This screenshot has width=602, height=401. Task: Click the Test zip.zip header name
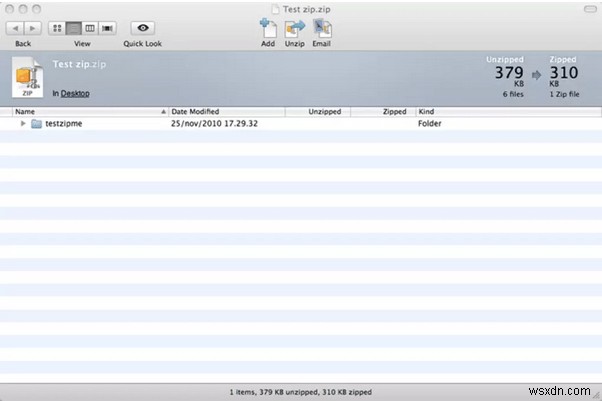[79, 64]
